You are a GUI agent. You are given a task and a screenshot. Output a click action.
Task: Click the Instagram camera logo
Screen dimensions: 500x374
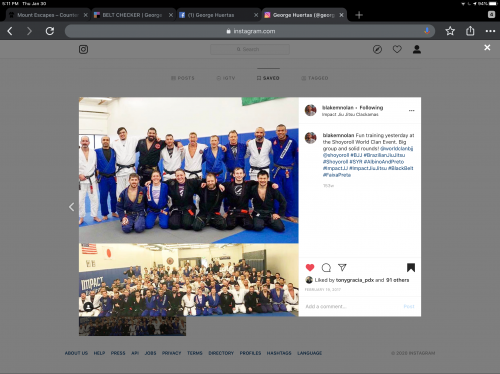click(x=83, y=49)
